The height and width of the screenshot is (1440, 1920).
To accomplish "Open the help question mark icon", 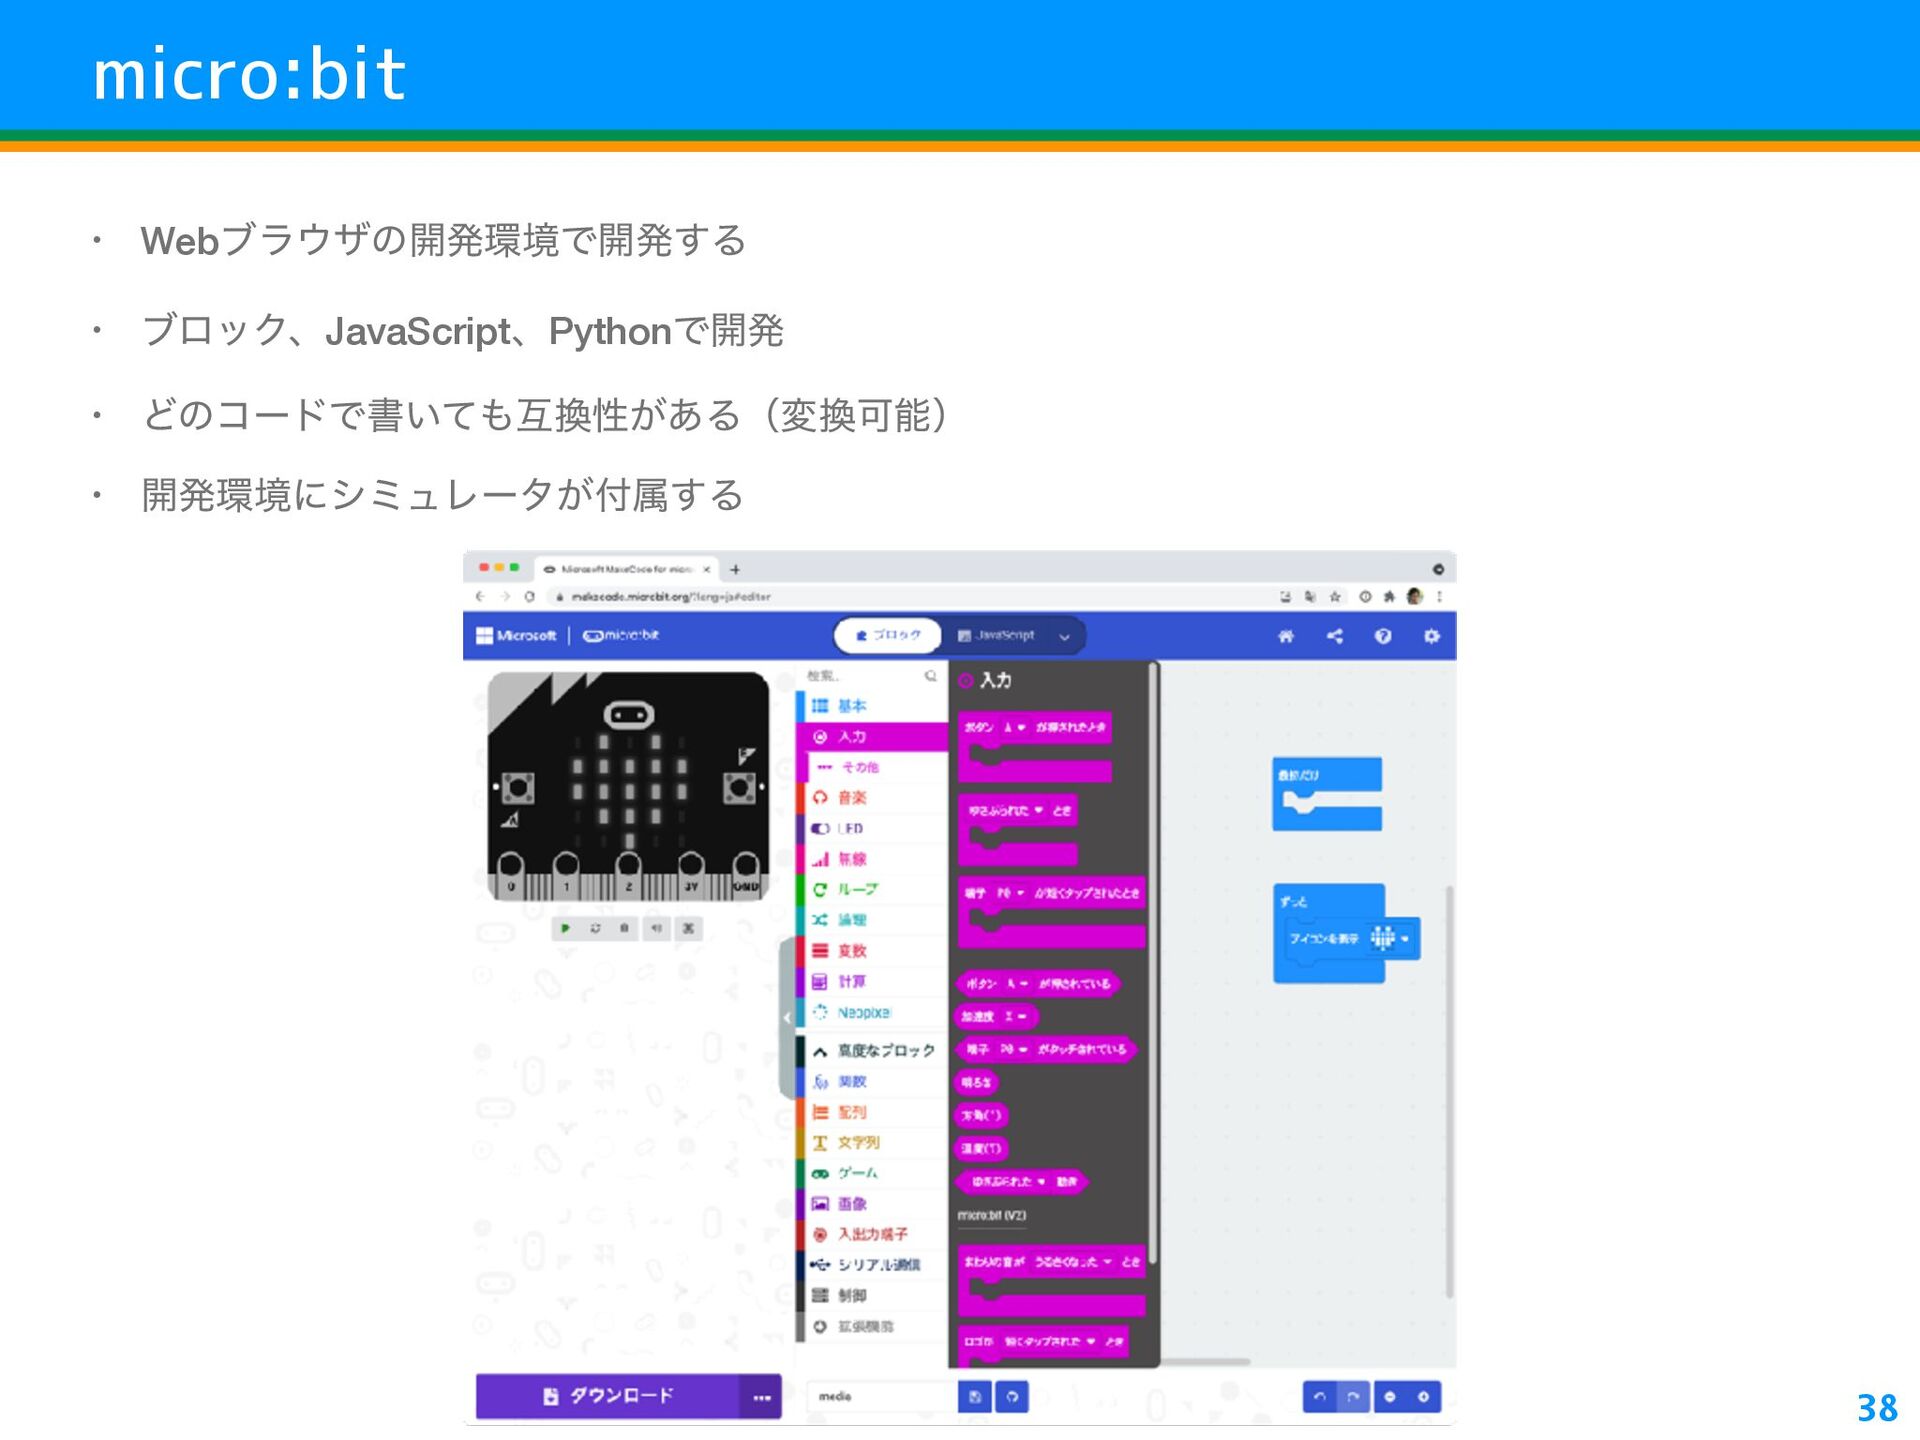I will (1383, 636).
